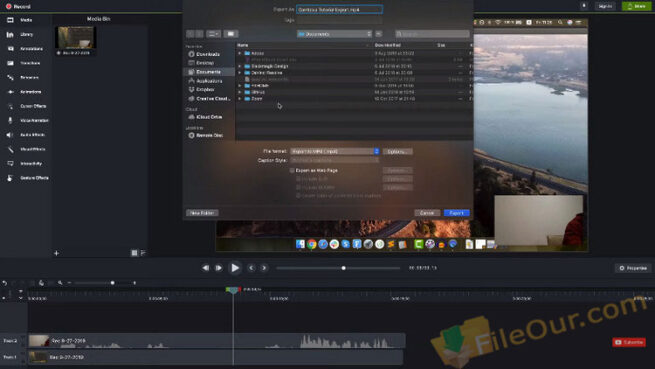Click the green Share button at top right
The width and height of the screenshot is (655, 369).
[x=636, y=6]
